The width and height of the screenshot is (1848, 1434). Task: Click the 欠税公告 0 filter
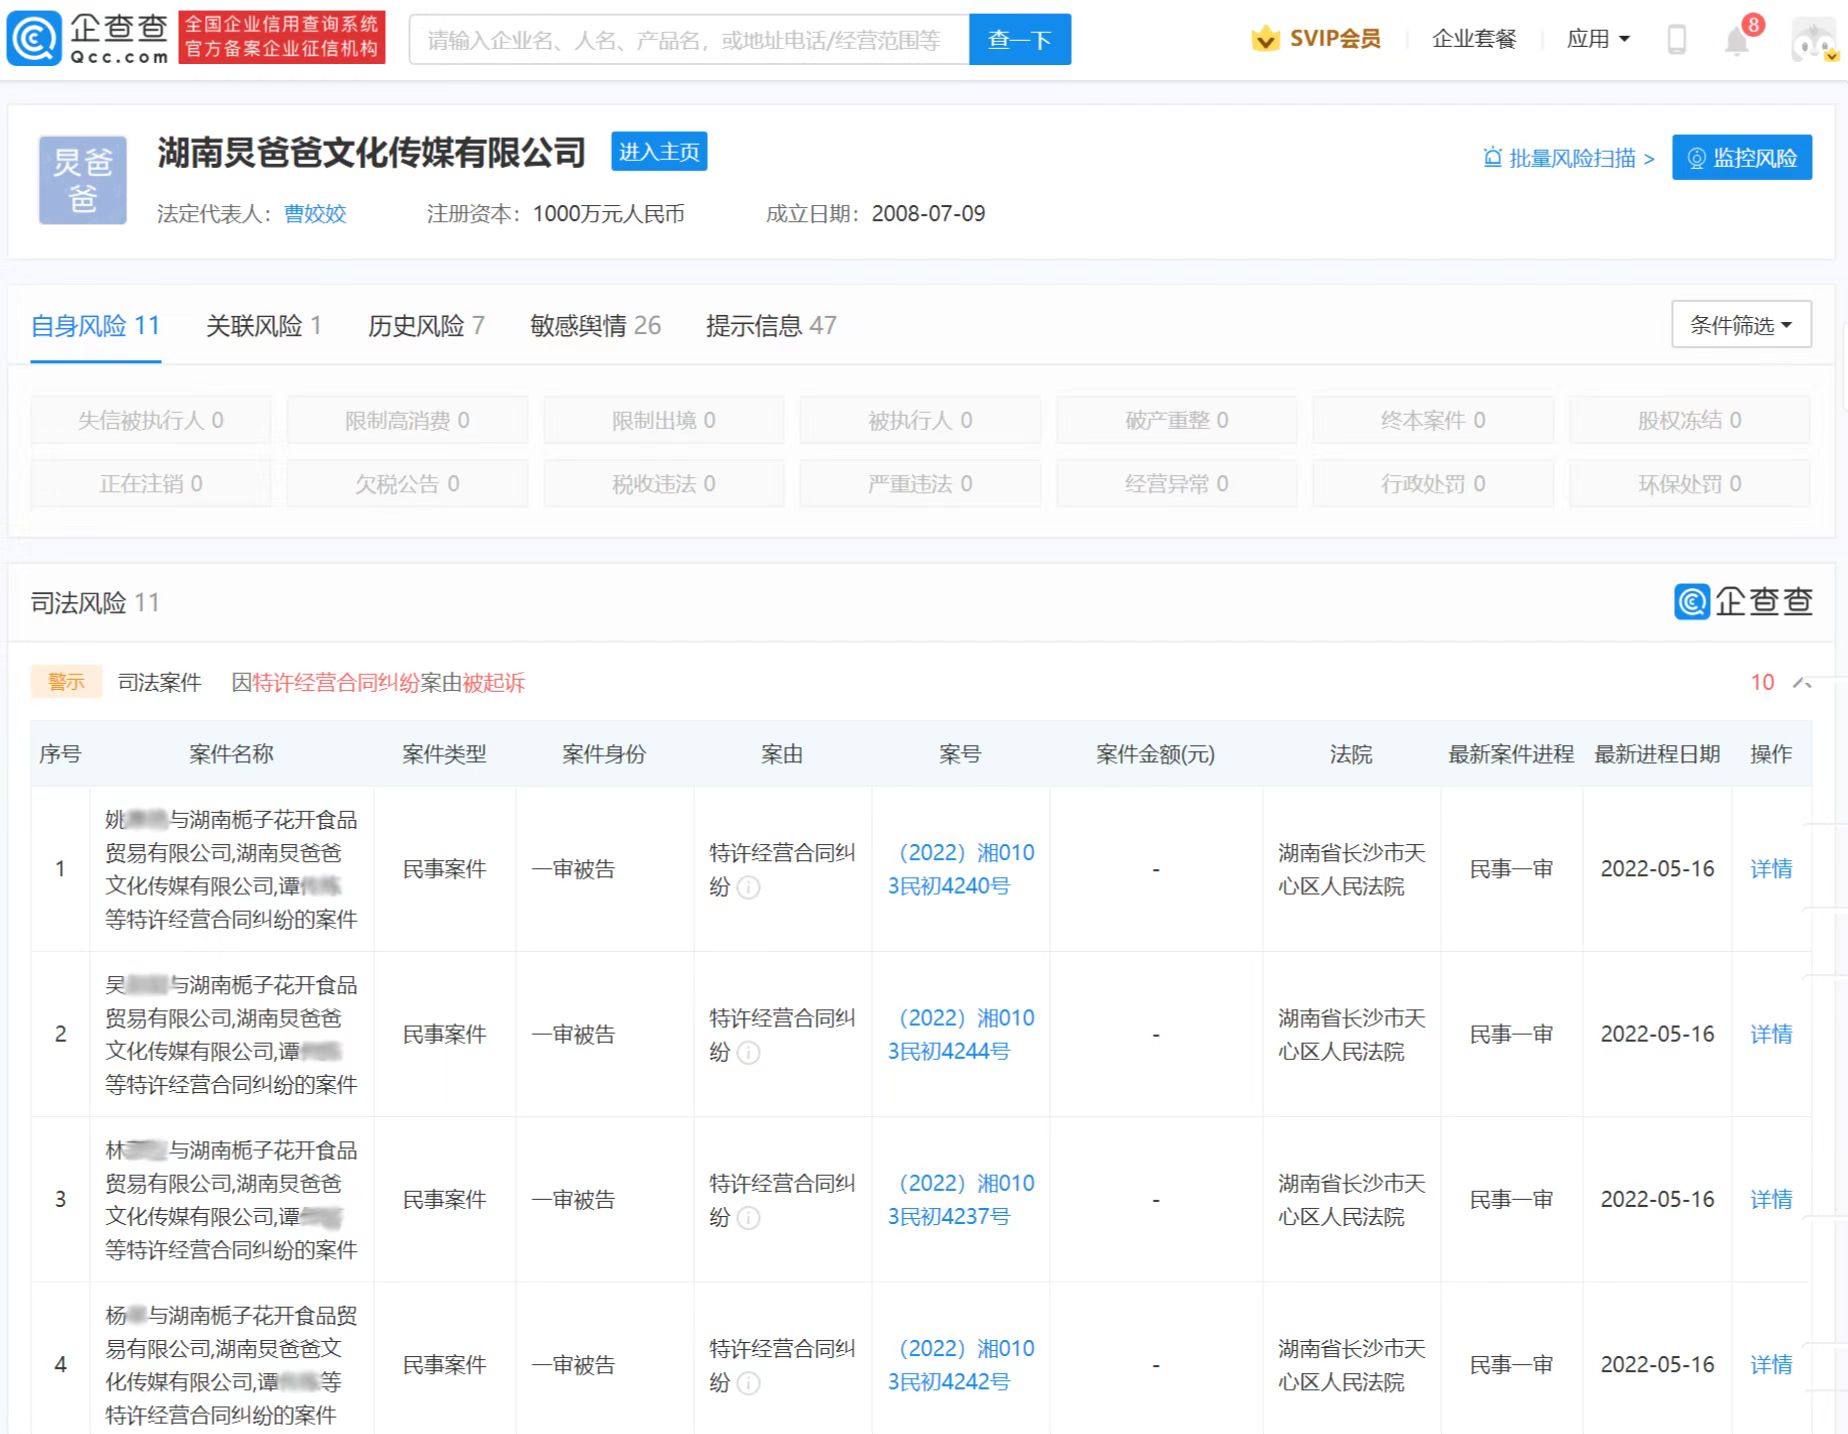tap(407, 484)
